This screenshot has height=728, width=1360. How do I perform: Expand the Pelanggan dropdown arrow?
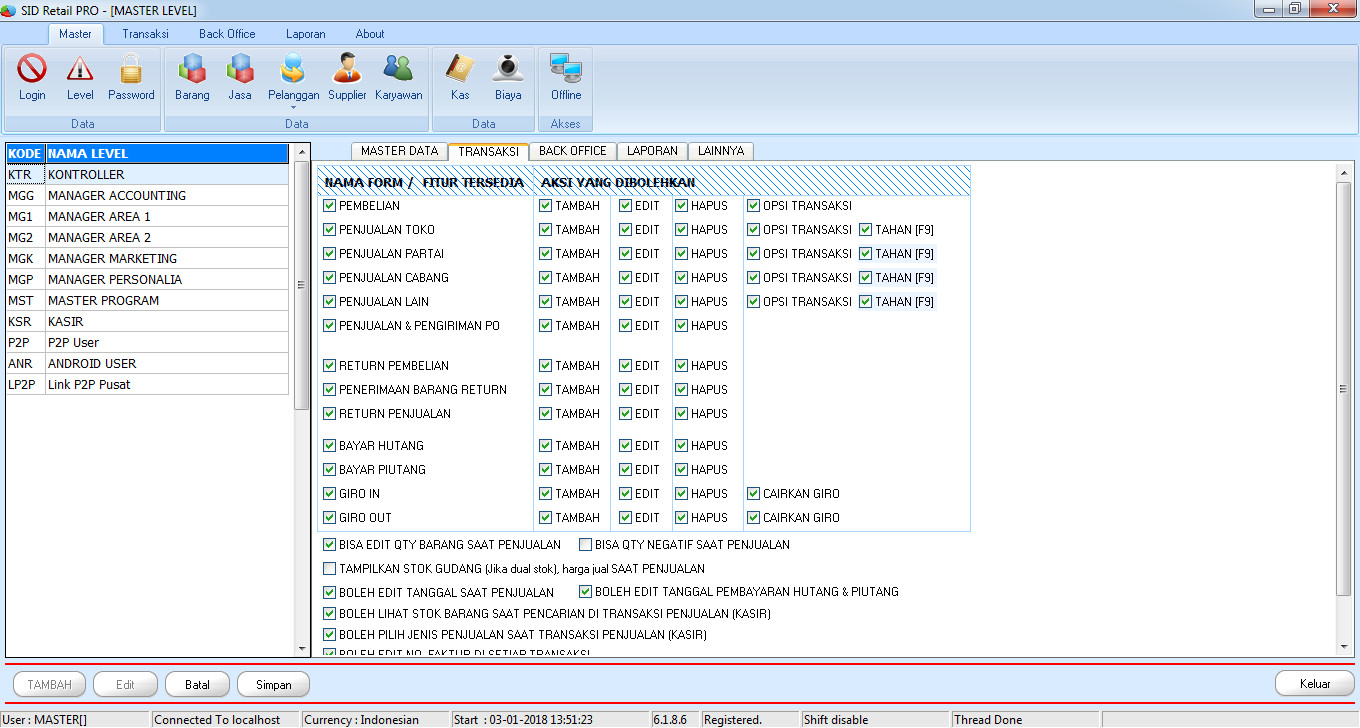[x=293, y=107]
